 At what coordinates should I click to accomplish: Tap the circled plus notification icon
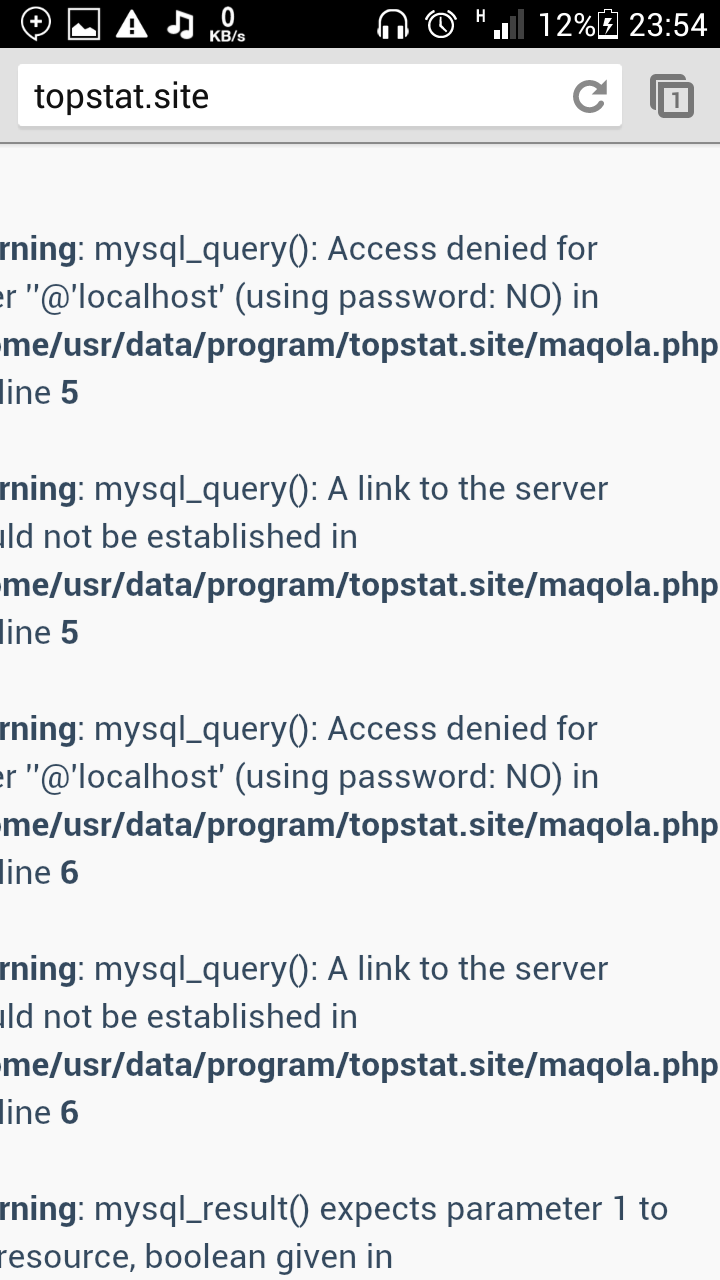pyautogui.click(x=36, y=24)
